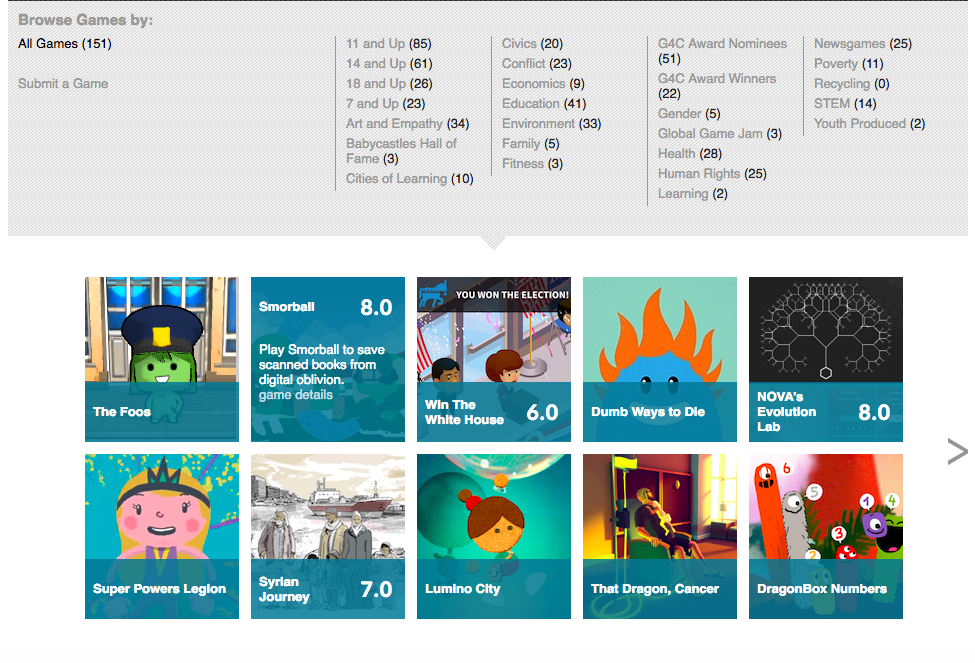Screen dimensions: 975x663
Task: Open the Smorball game card
Action: pyautogui.click(x=328, y=359)
